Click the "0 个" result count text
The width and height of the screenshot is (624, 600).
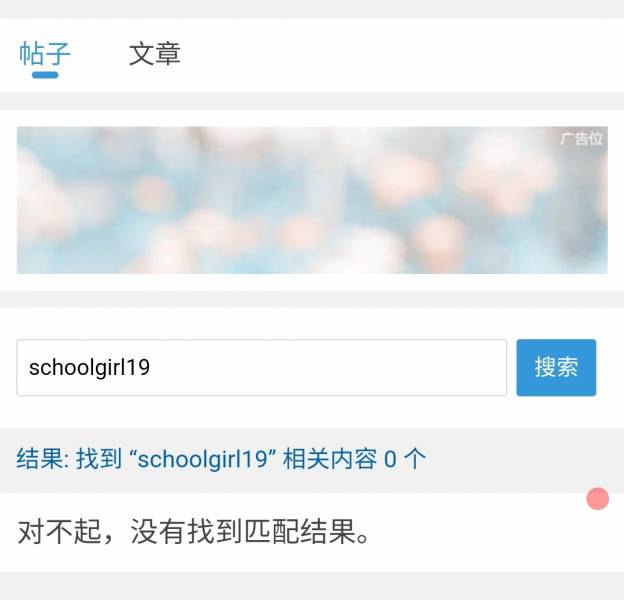click(x=405, y=459)
